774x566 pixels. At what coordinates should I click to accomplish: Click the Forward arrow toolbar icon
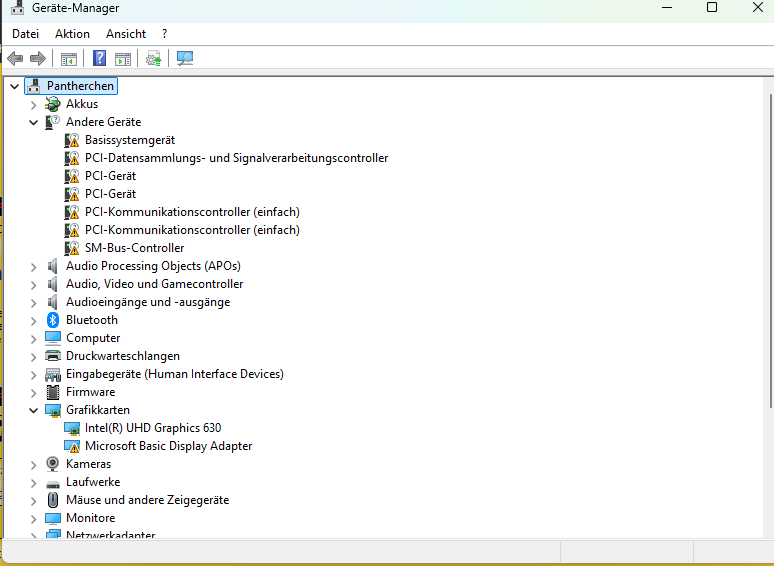(x=38, y=59)
